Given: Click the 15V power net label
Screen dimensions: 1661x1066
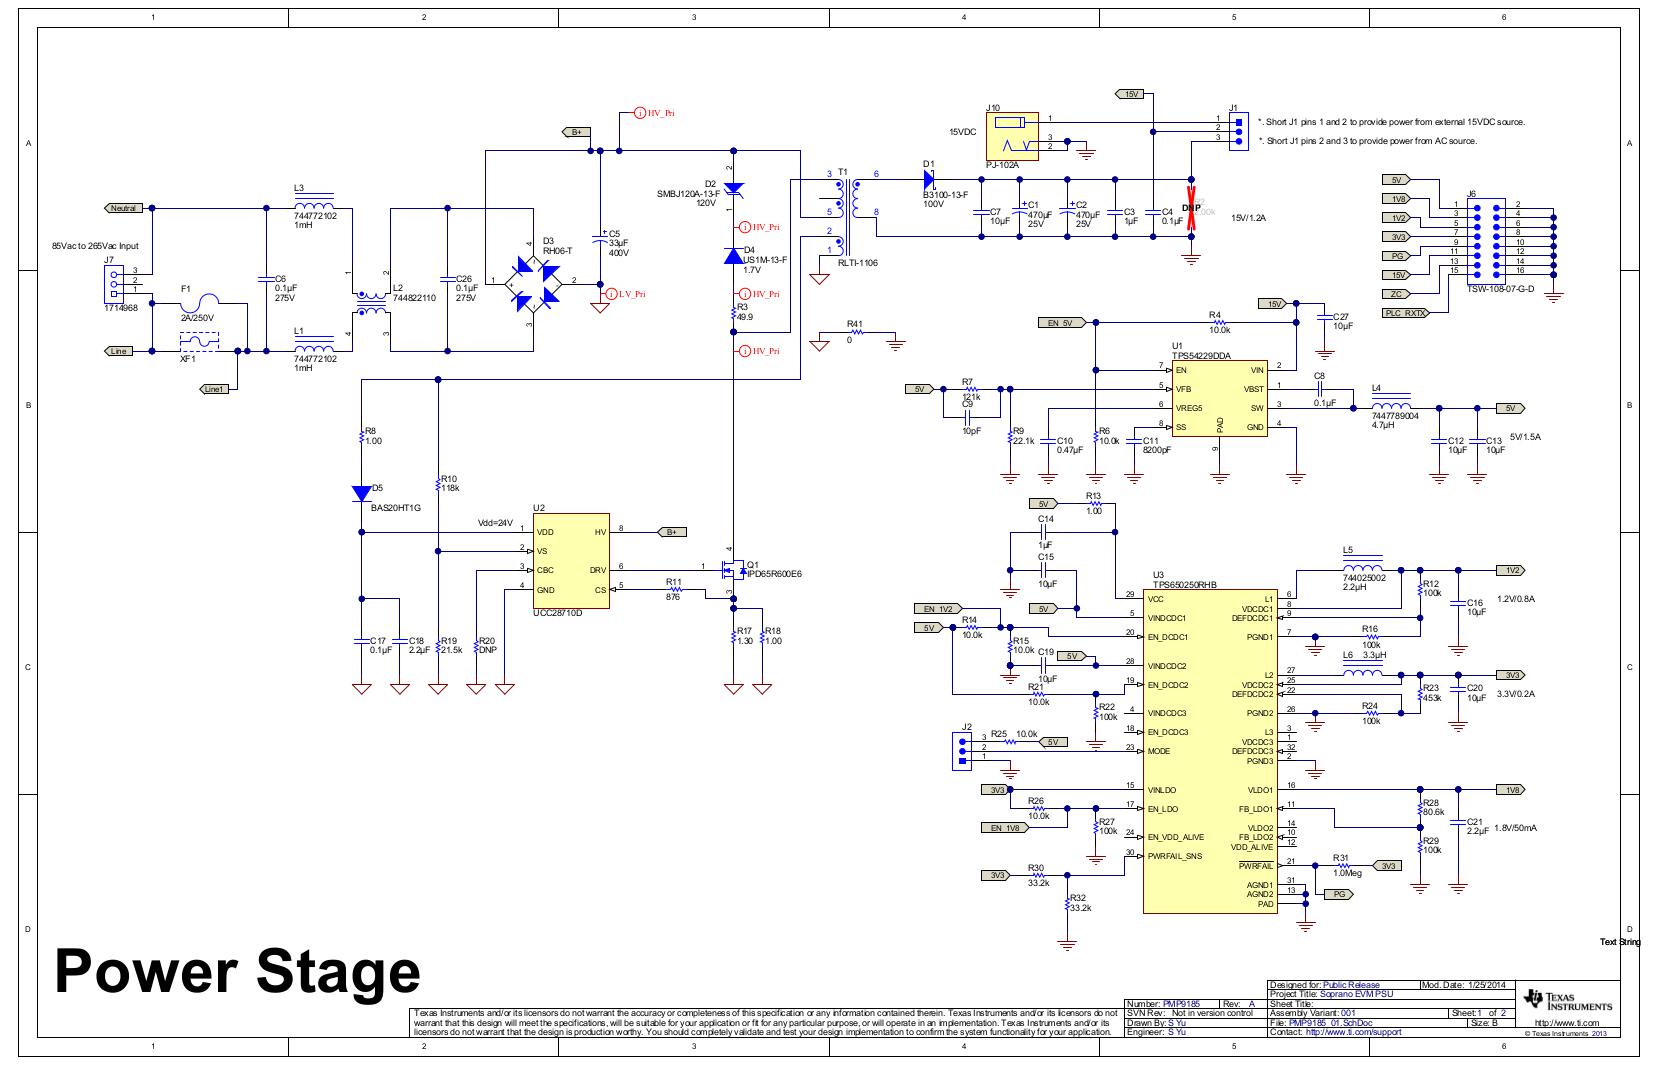Looking at the screenshot, I should coord(1131,93).
